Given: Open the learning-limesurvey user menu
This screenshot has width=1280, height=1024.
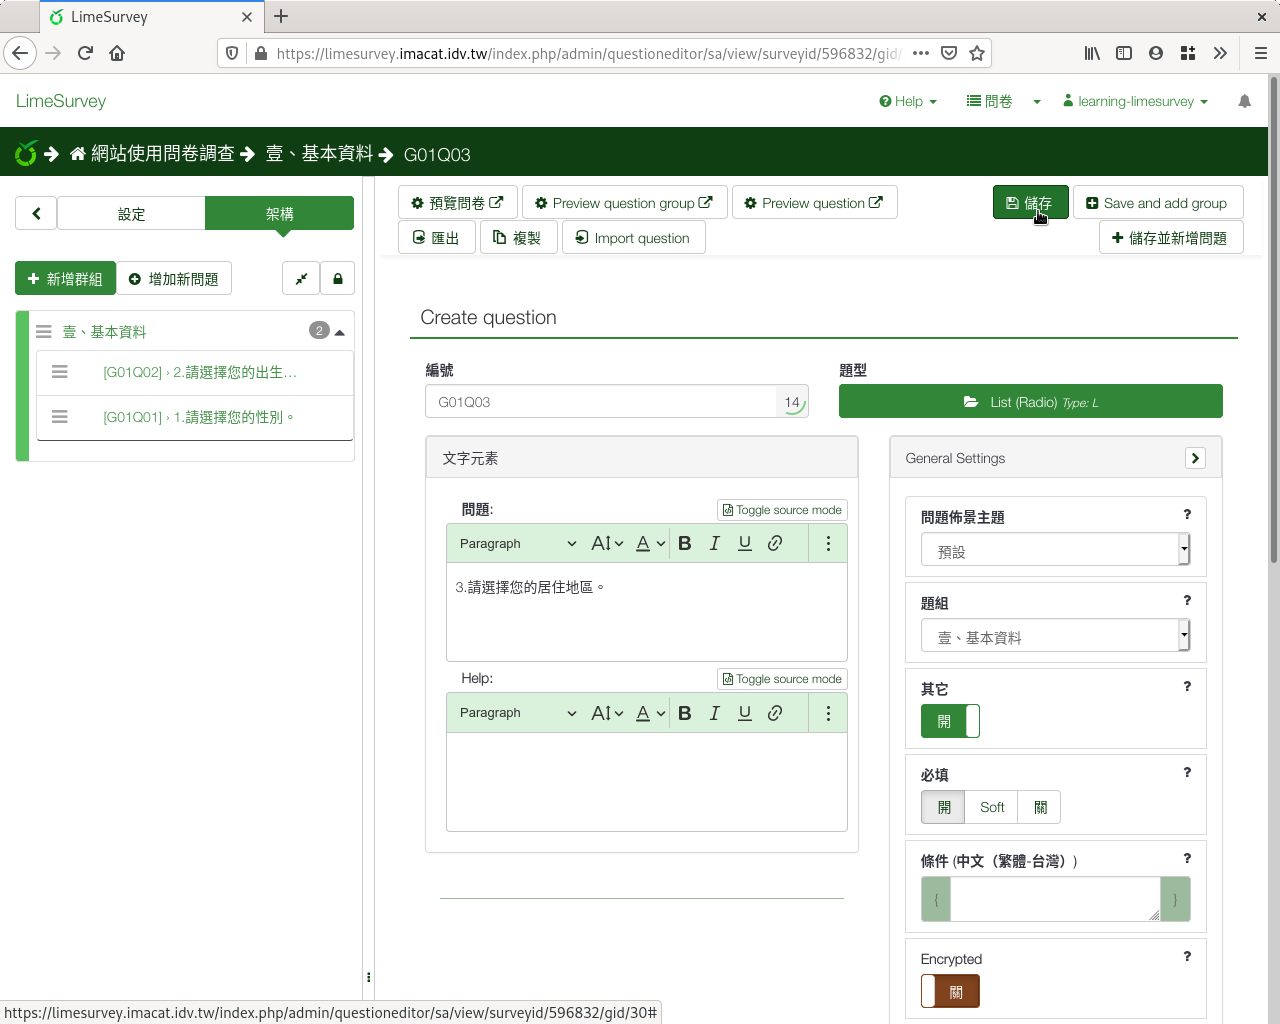Looking at the screenshot, I should click(x=1135, y=101).
